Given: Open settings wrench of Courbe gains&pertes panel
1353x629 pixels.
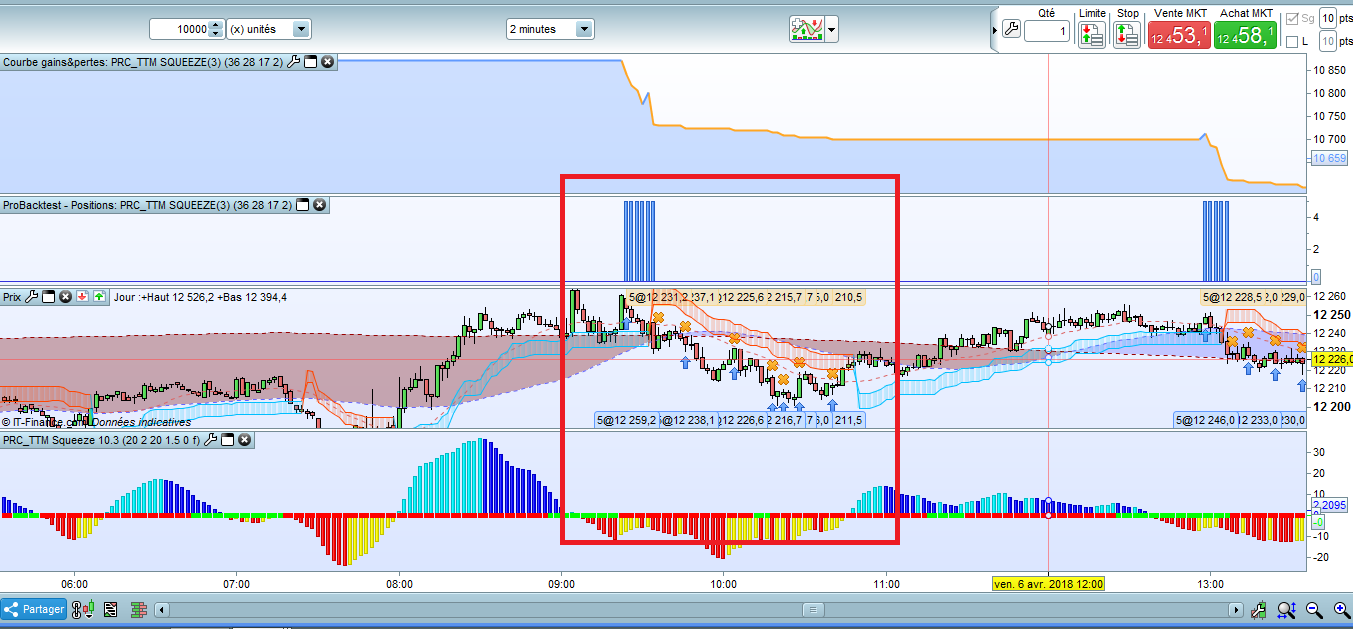Looking at the screenshot, I should point(293,62).
